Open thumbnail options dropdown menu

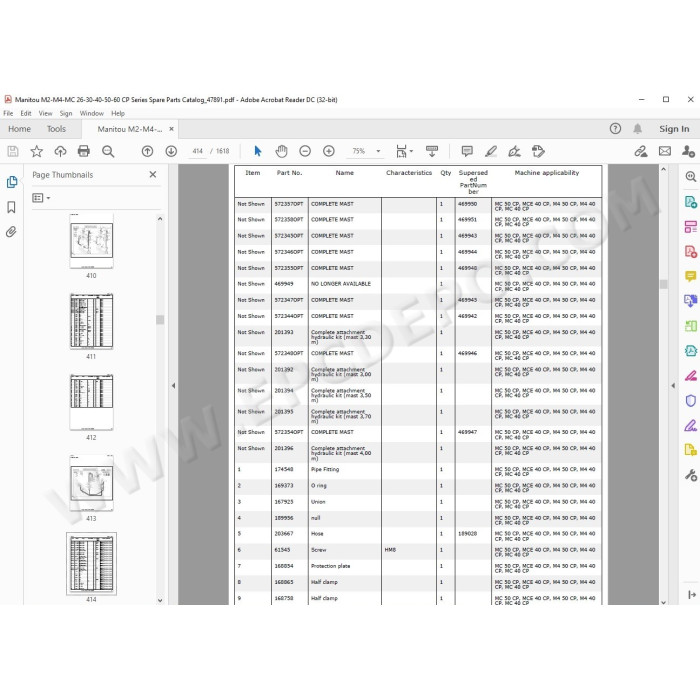tap(41, 198)
